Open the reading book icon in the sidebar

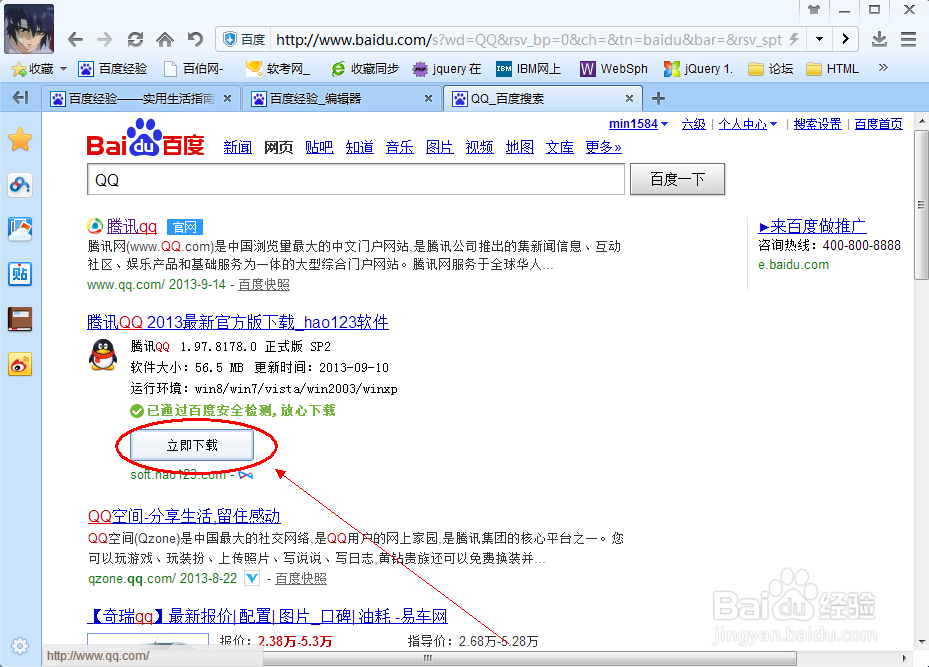click(20, 319)
